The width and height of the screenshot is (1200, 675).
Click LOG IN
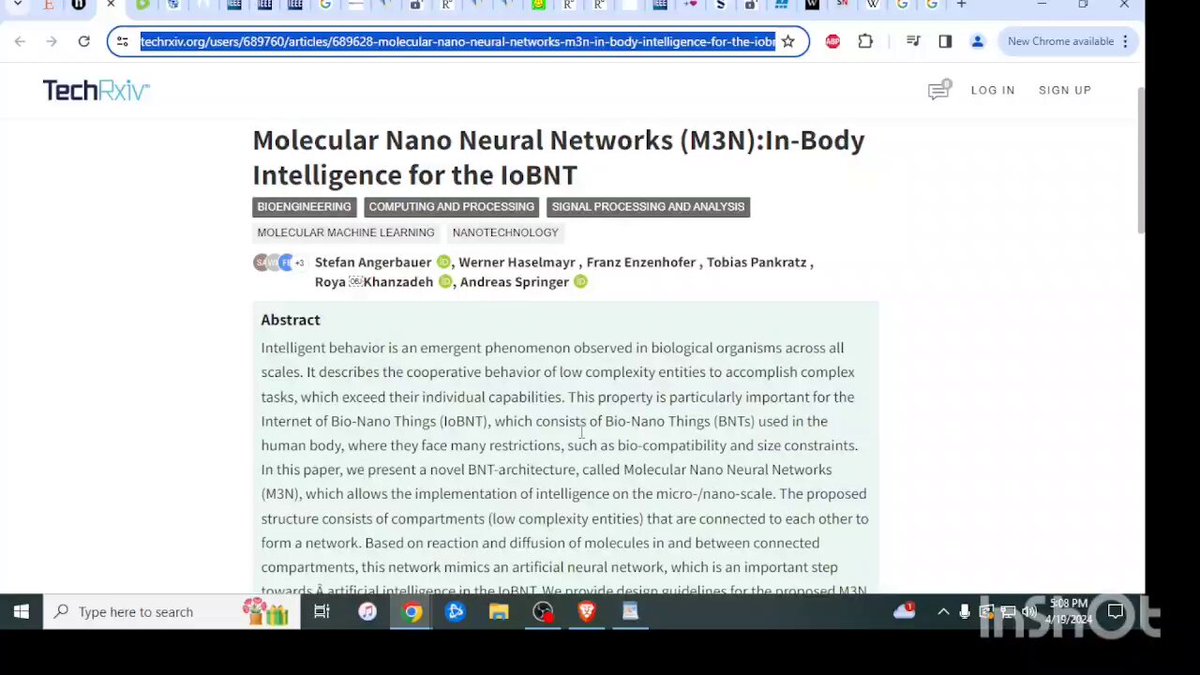pos(993,91)
